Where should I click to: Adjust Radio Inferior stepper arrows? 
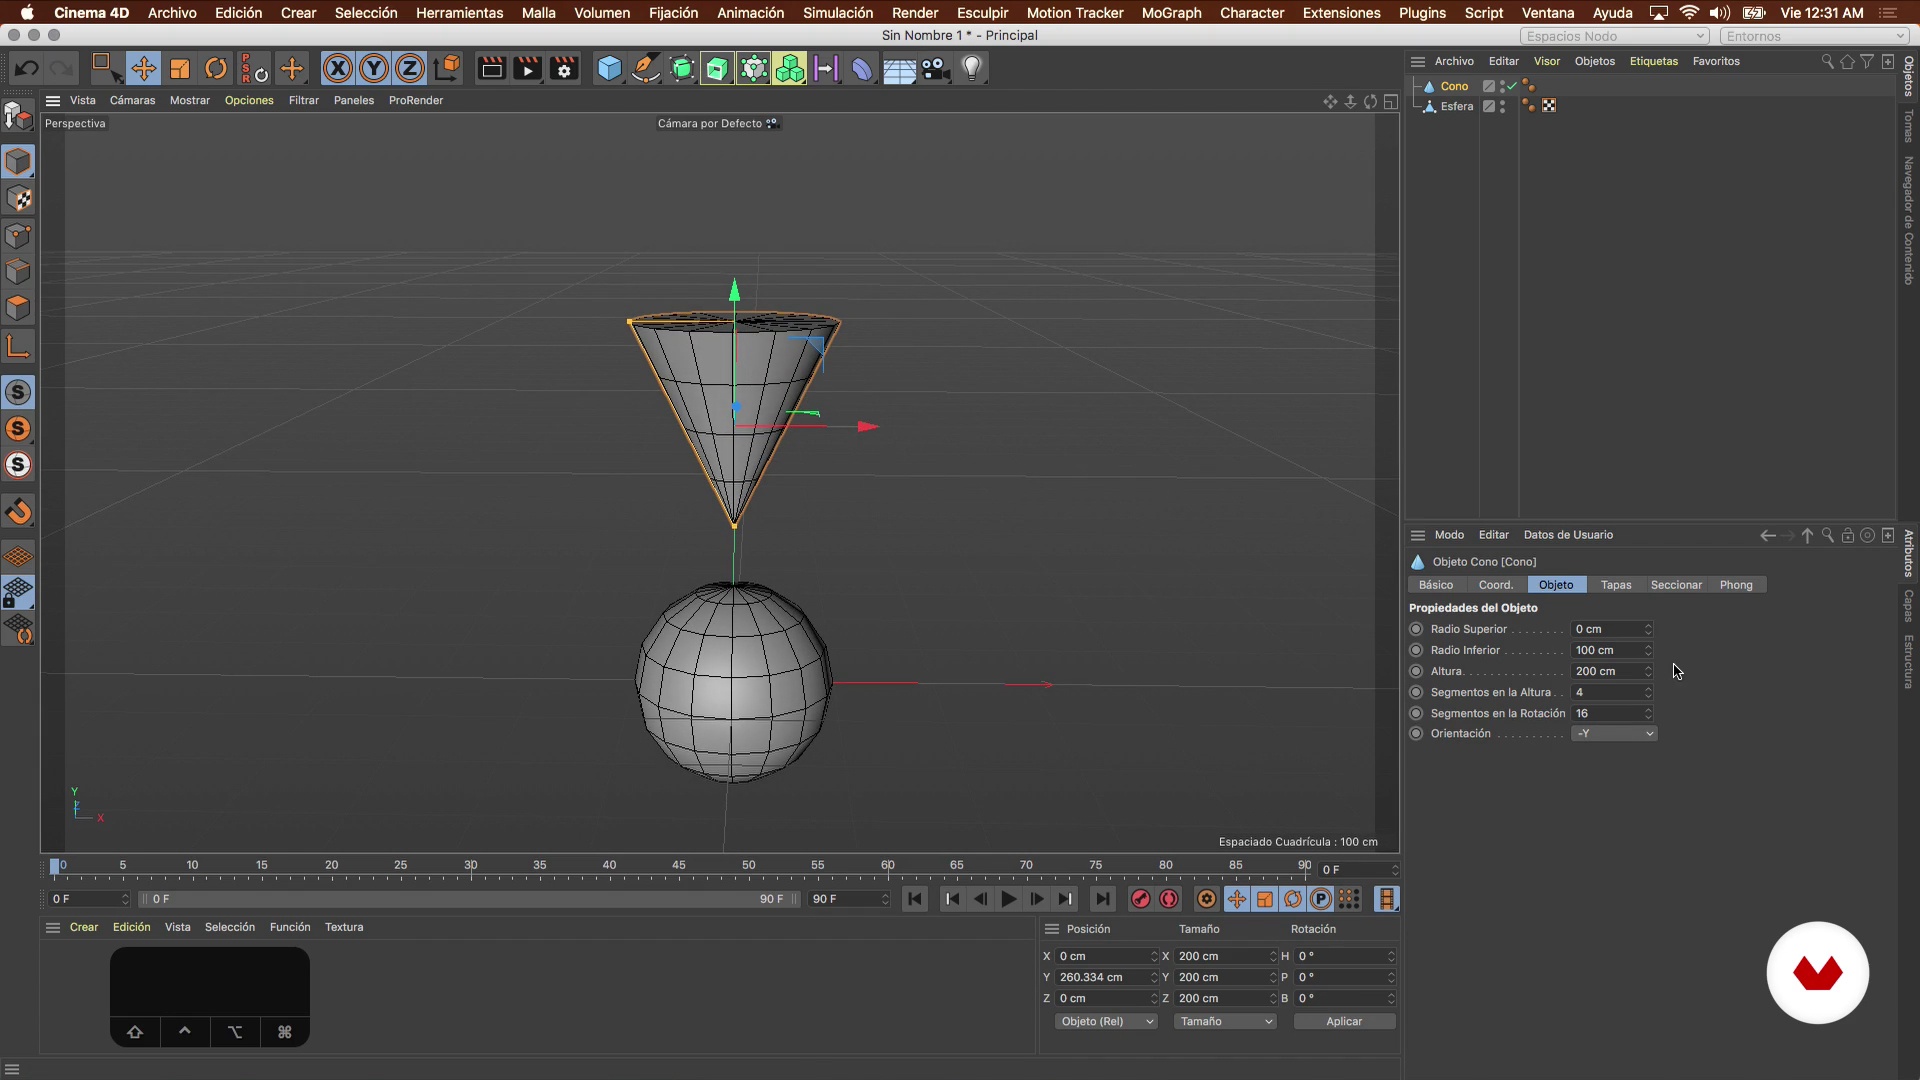click(1648, 650)
